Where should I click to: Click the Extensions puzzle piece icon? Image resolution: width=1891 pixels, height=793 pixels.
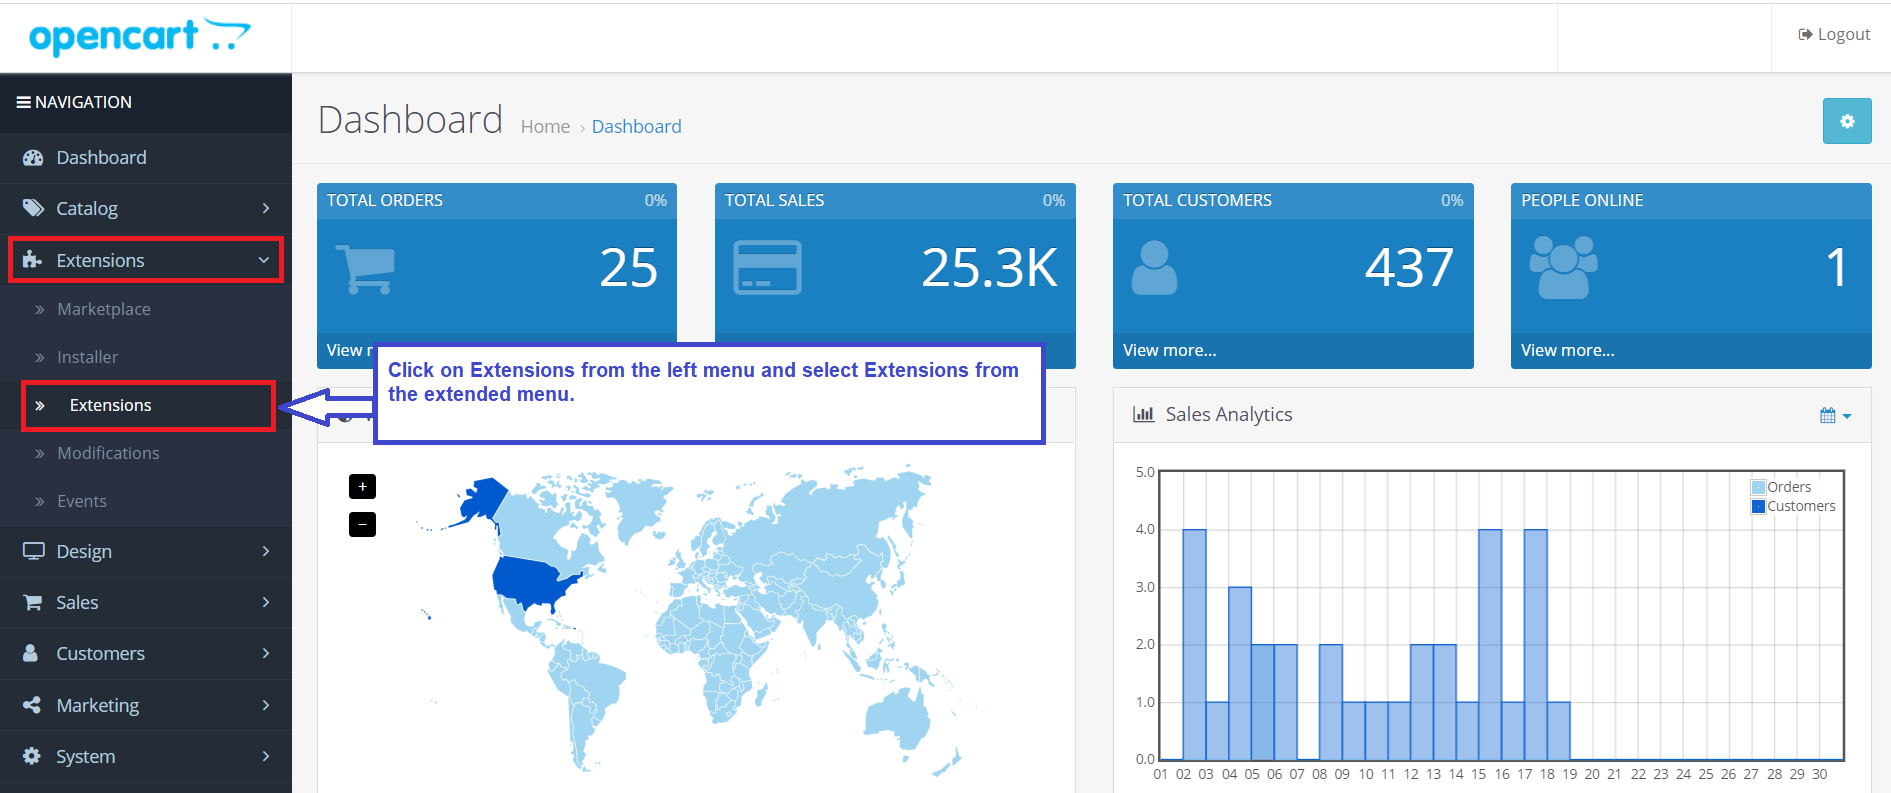[32, 260]
